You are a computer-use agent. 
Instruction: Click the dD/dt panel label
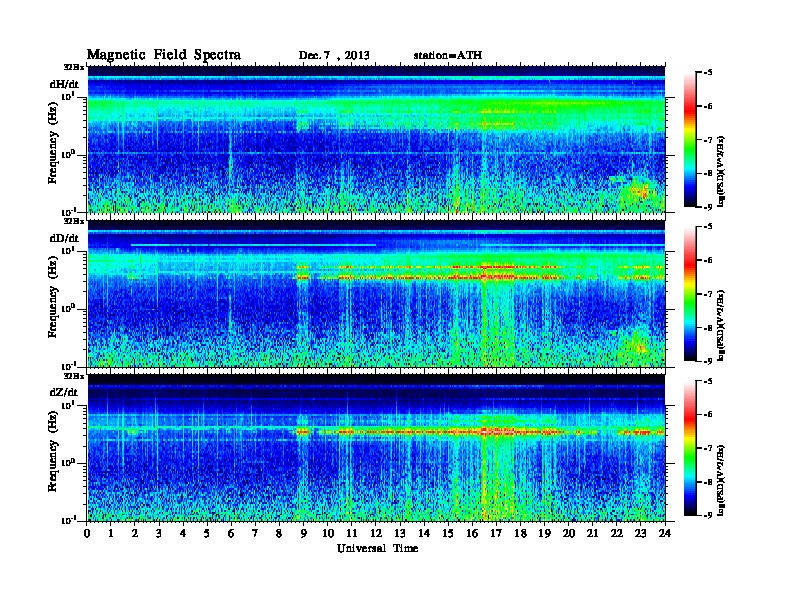(64, 238)
